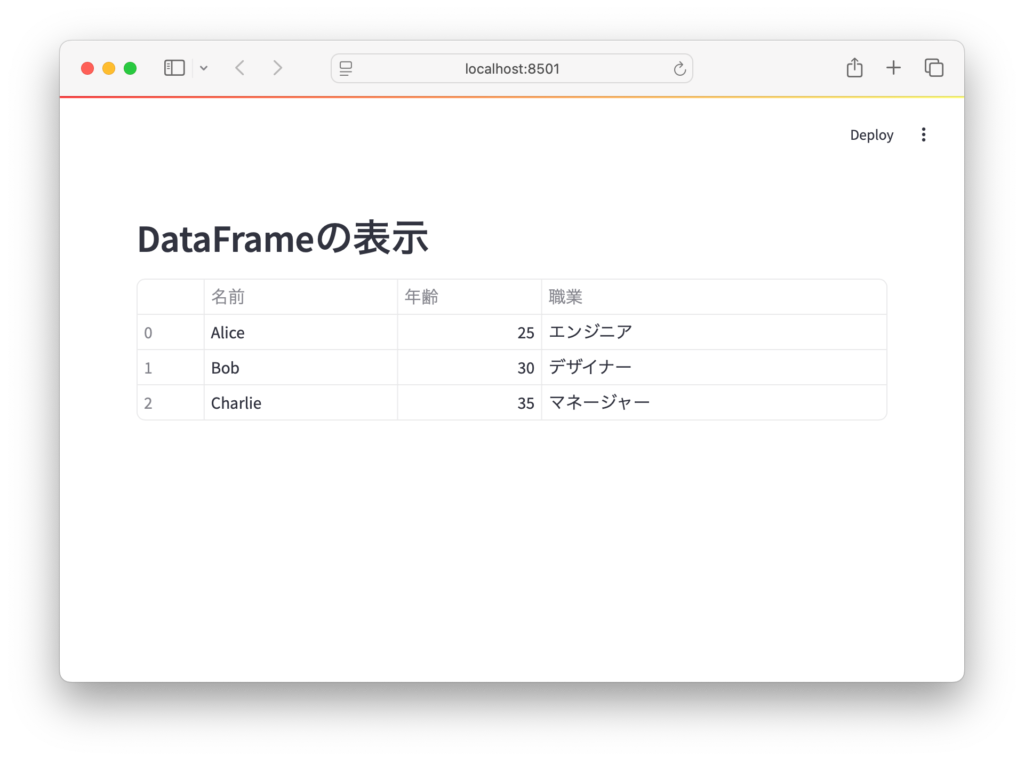Viewport: 1024px width, 761px height.
Task: Expand the sidebar dropdown chevron
Action: (204, 68)
